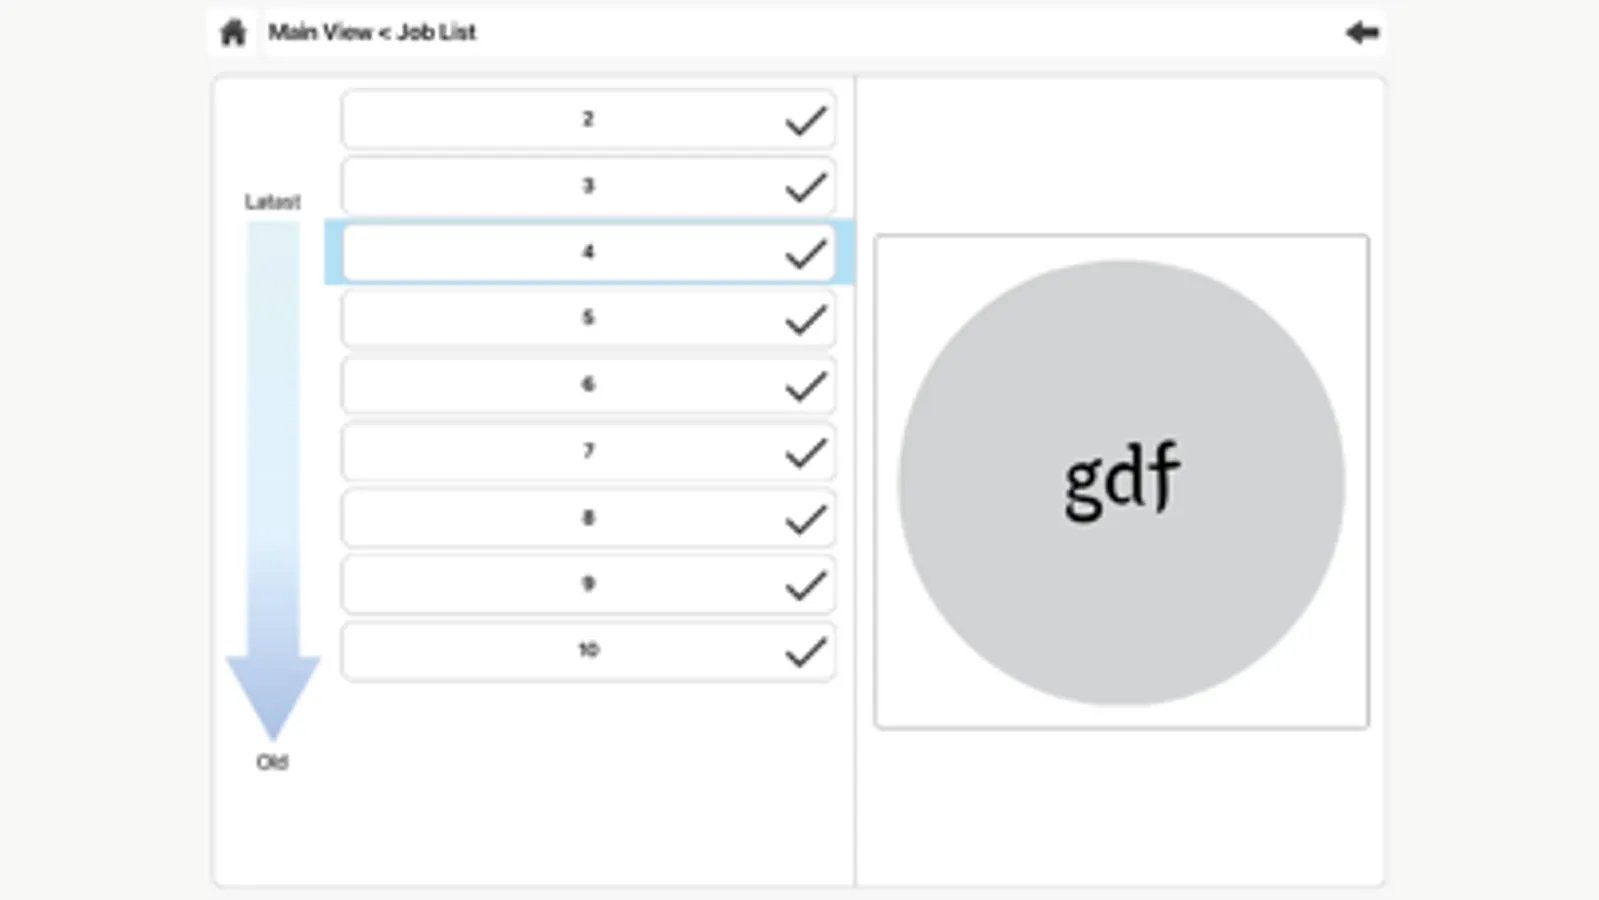Select job number 3 in list
This screenshot has width=1599, height=900.
588,186
